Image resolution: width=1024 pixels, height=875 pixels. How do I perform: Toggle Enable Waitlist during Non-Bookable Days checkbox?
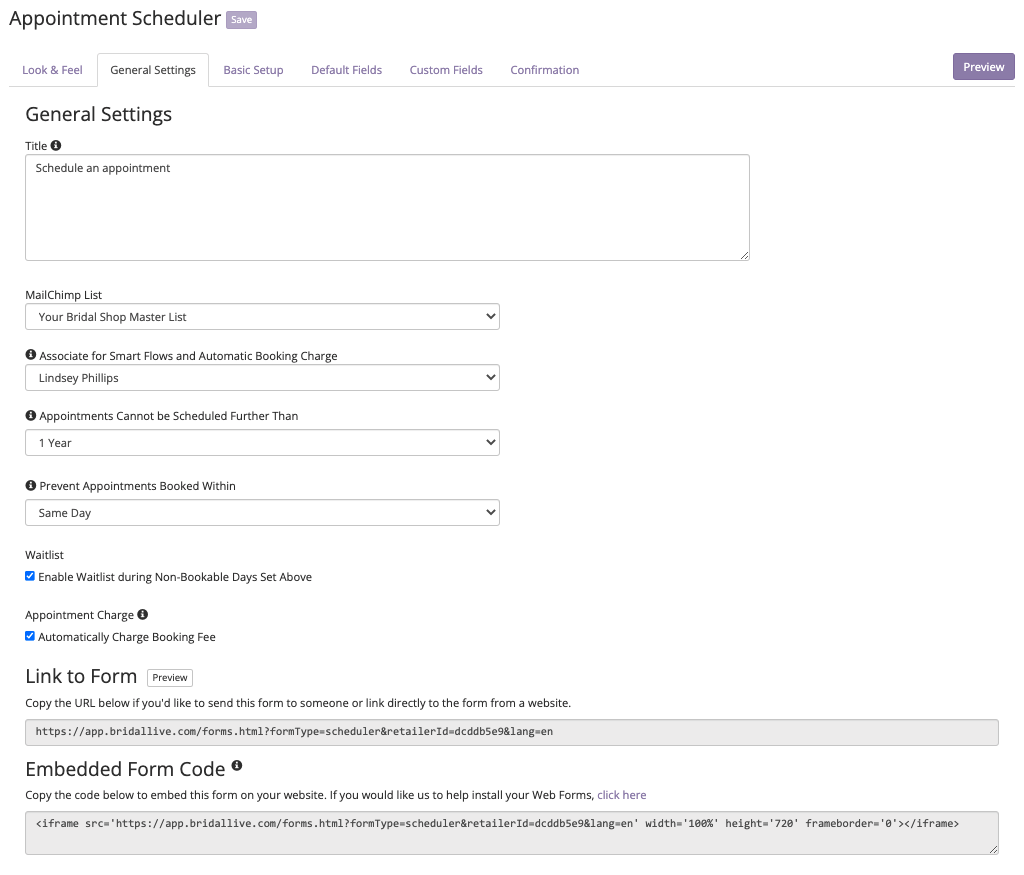tap(30, 576)
